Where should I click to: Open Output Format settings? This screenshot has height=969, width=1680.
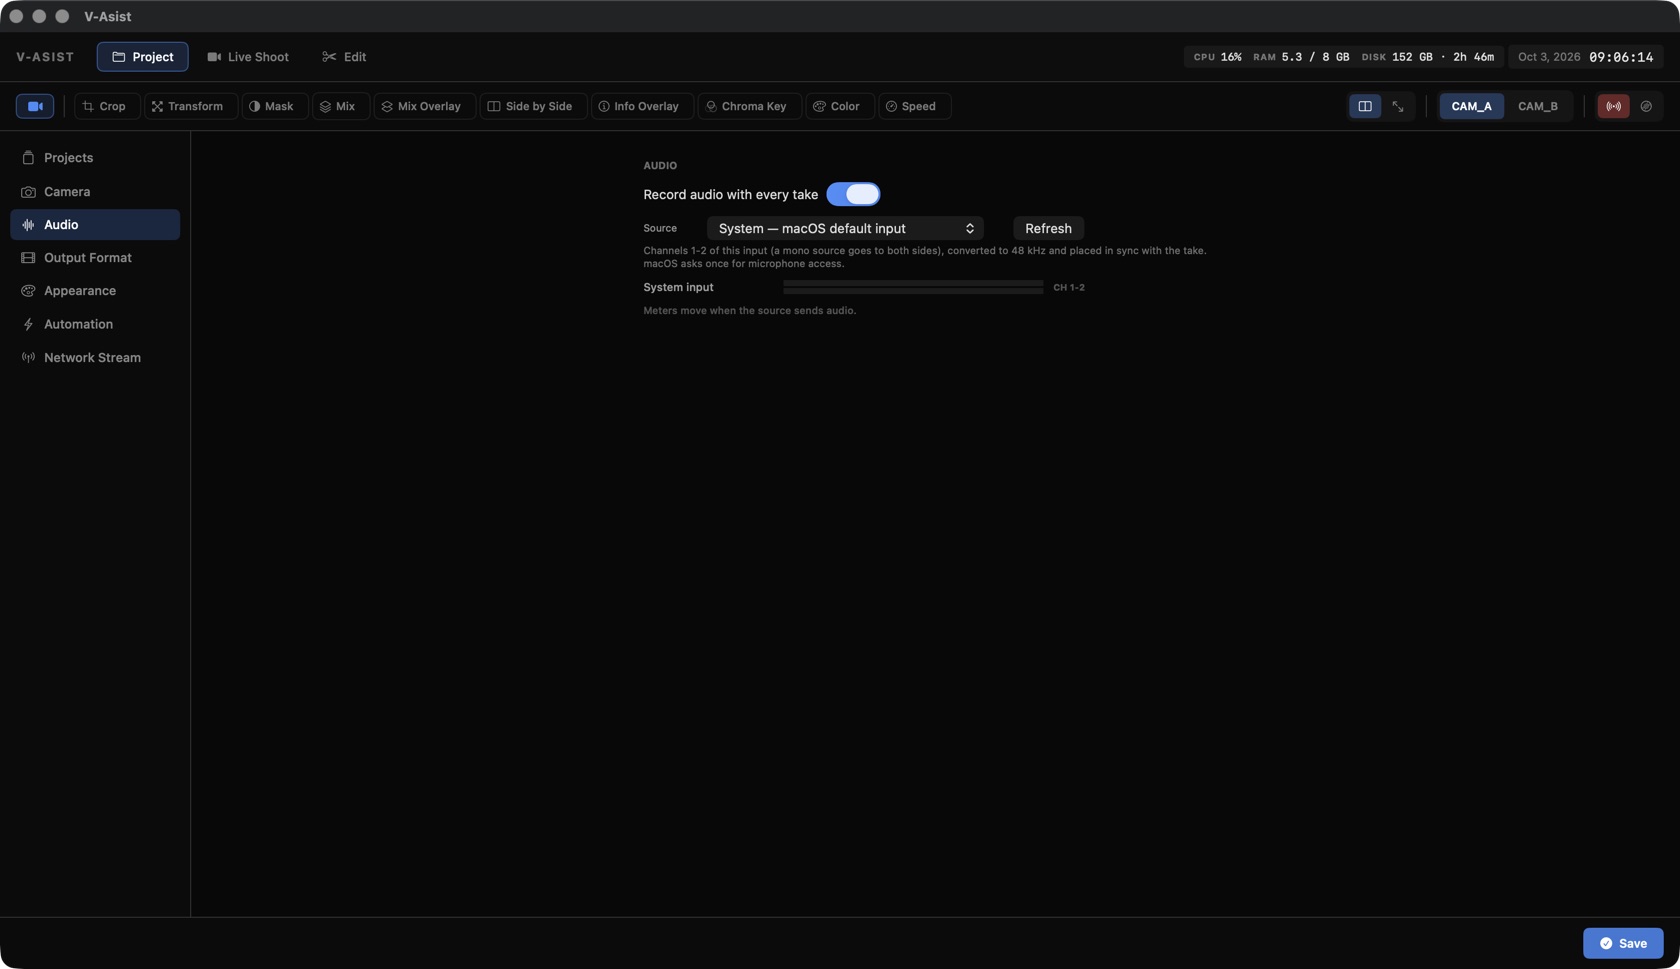(95, 258)
